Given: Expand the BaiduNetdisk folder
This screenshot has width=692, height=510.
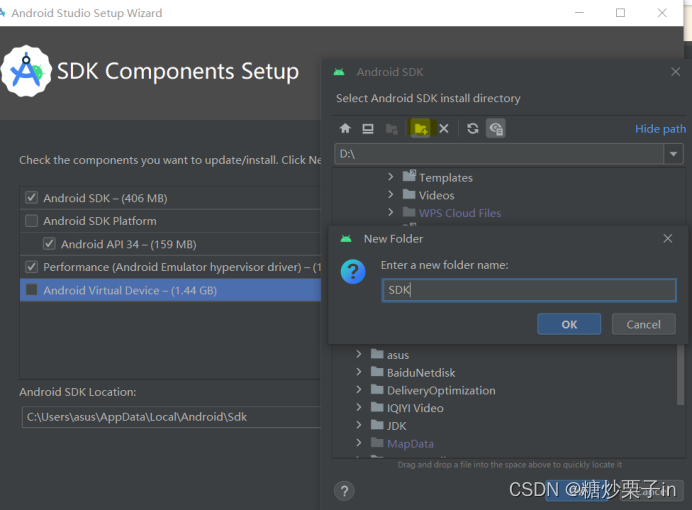Looking at the screenshot, I should tap(359, 372).
